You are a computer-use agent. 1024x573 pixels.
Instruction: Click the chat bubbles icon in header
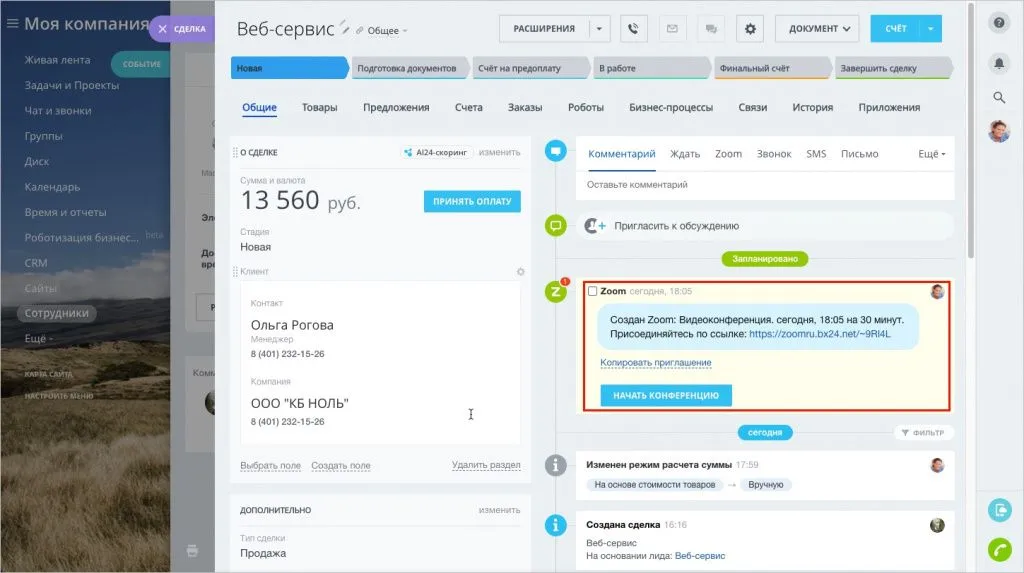(x=711, y=29)
